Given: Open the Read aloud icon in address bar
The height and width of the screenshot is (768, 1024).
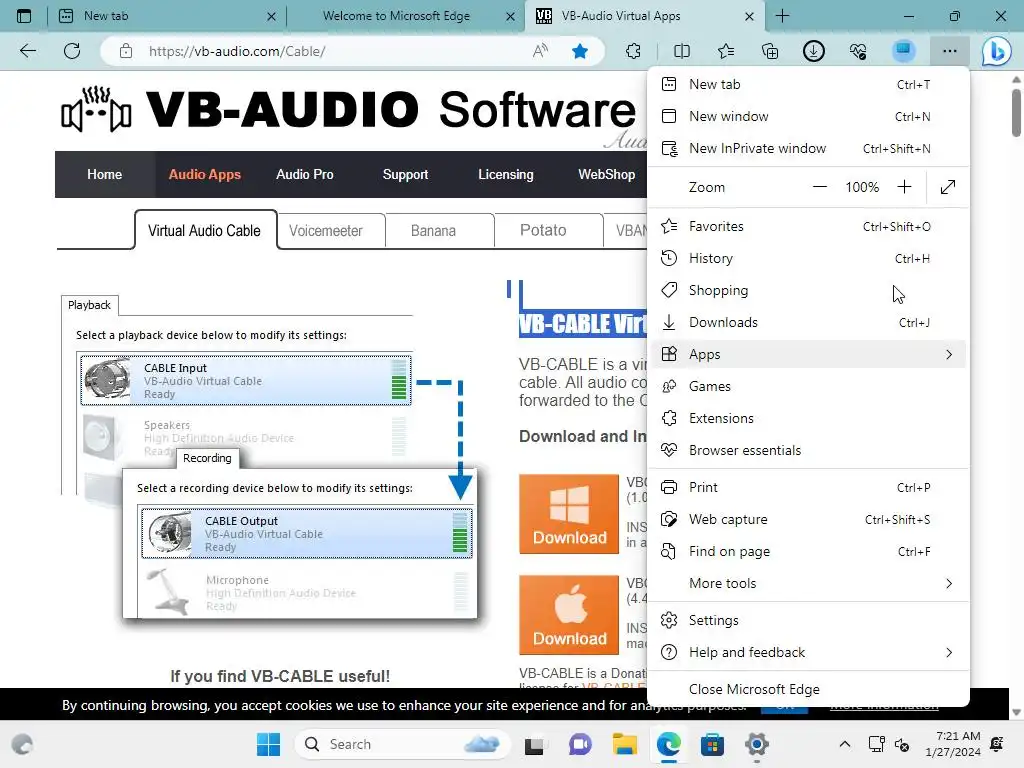Looking at the screenshot, I should [540, 51].
